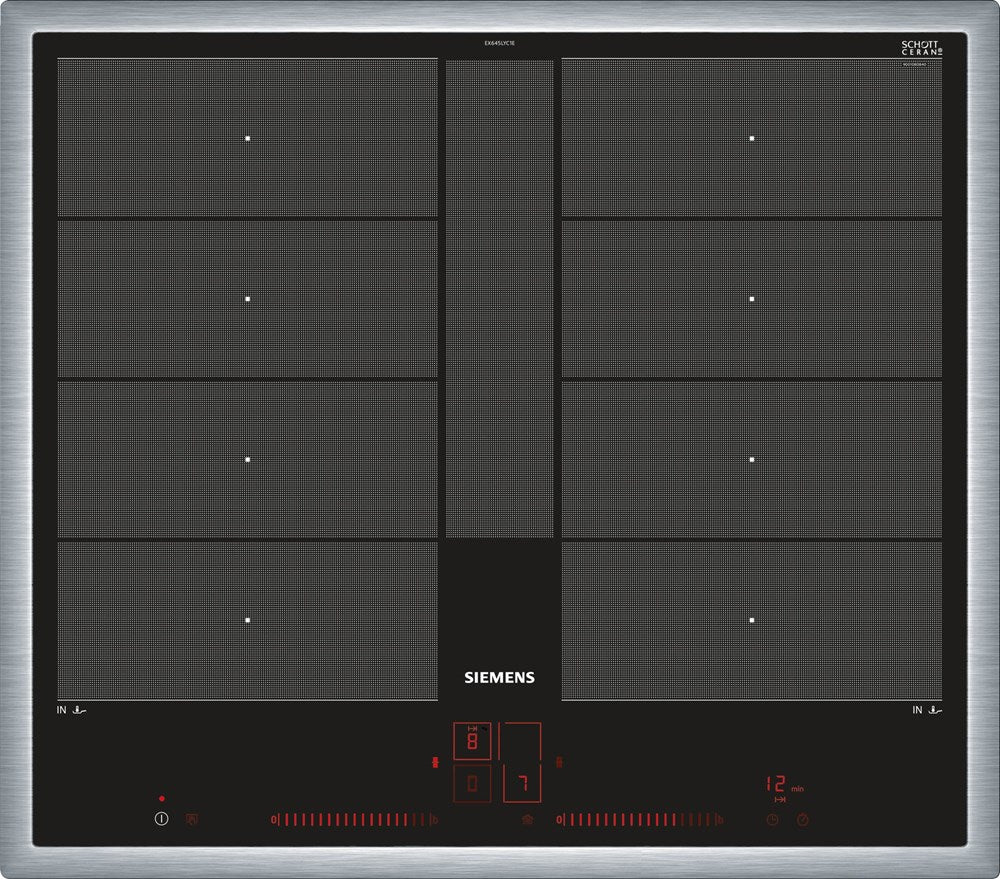1000x879 pixels.
Task: Select the clock timer icon
Action: pos(773,819)
